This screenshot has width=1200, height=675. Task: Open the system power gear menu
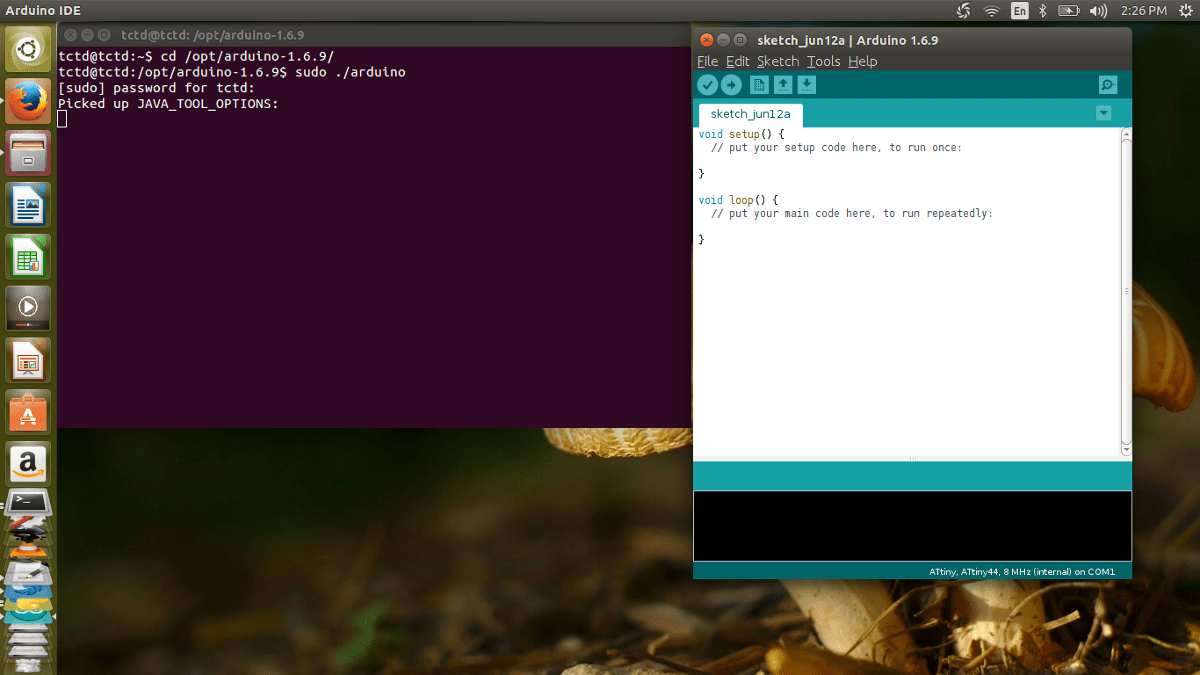click(x=1184, y=11)
